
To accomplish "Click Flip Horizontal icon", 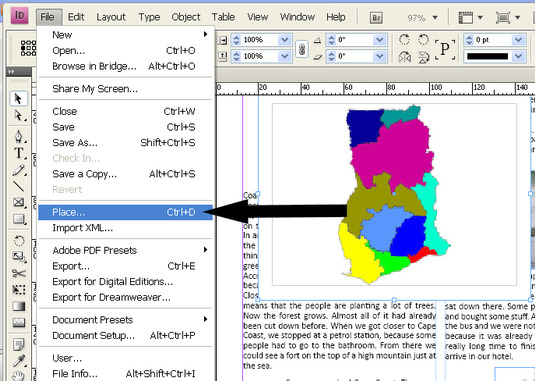I will coord(405,57).
